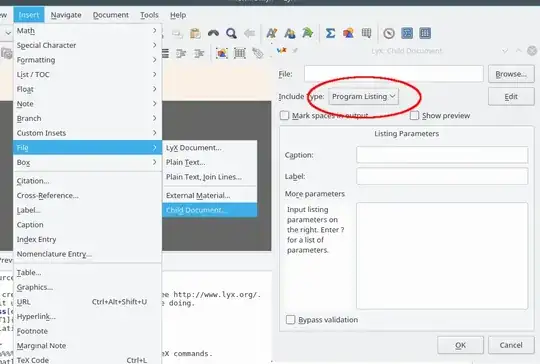Toggle noun text style icon
Image resolution: width=540 pixels, height=364 pixels.
[290, 33]
